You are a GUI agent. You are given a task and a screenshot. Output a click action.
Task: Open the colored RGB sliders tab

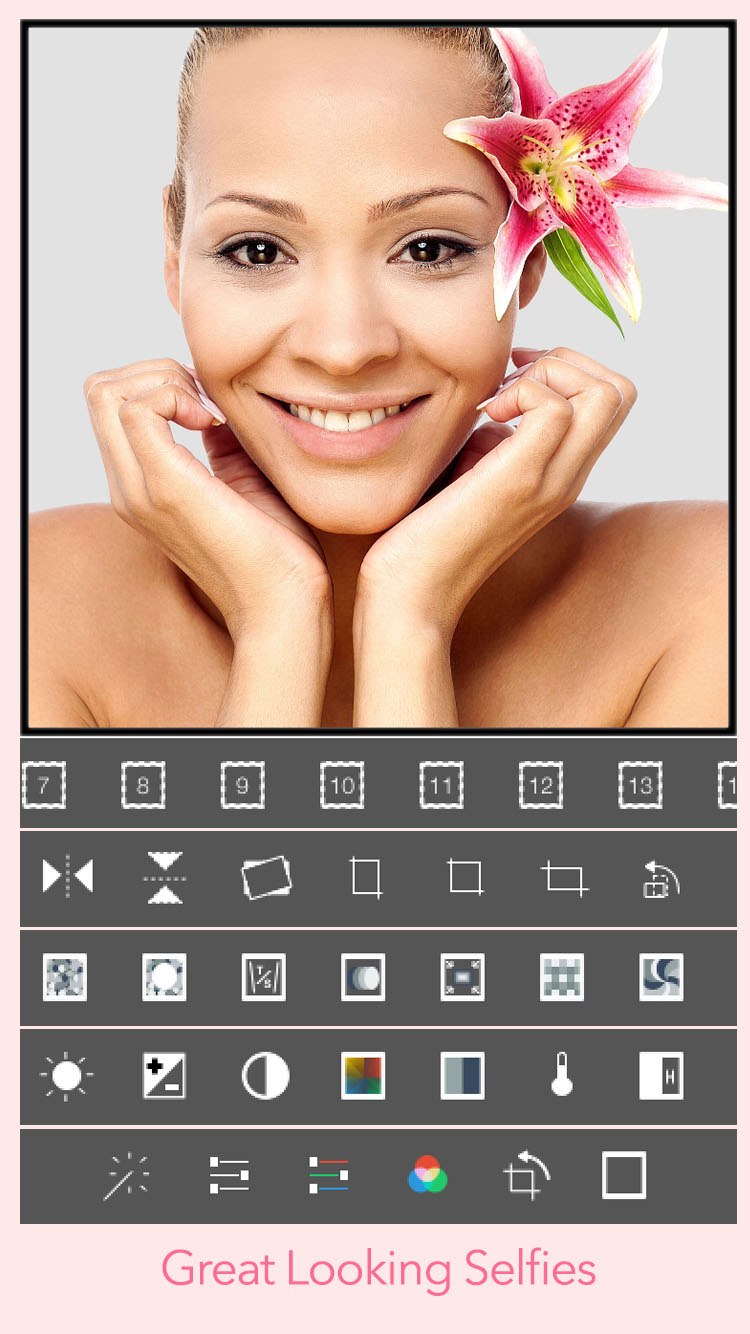click(329, 1175)
